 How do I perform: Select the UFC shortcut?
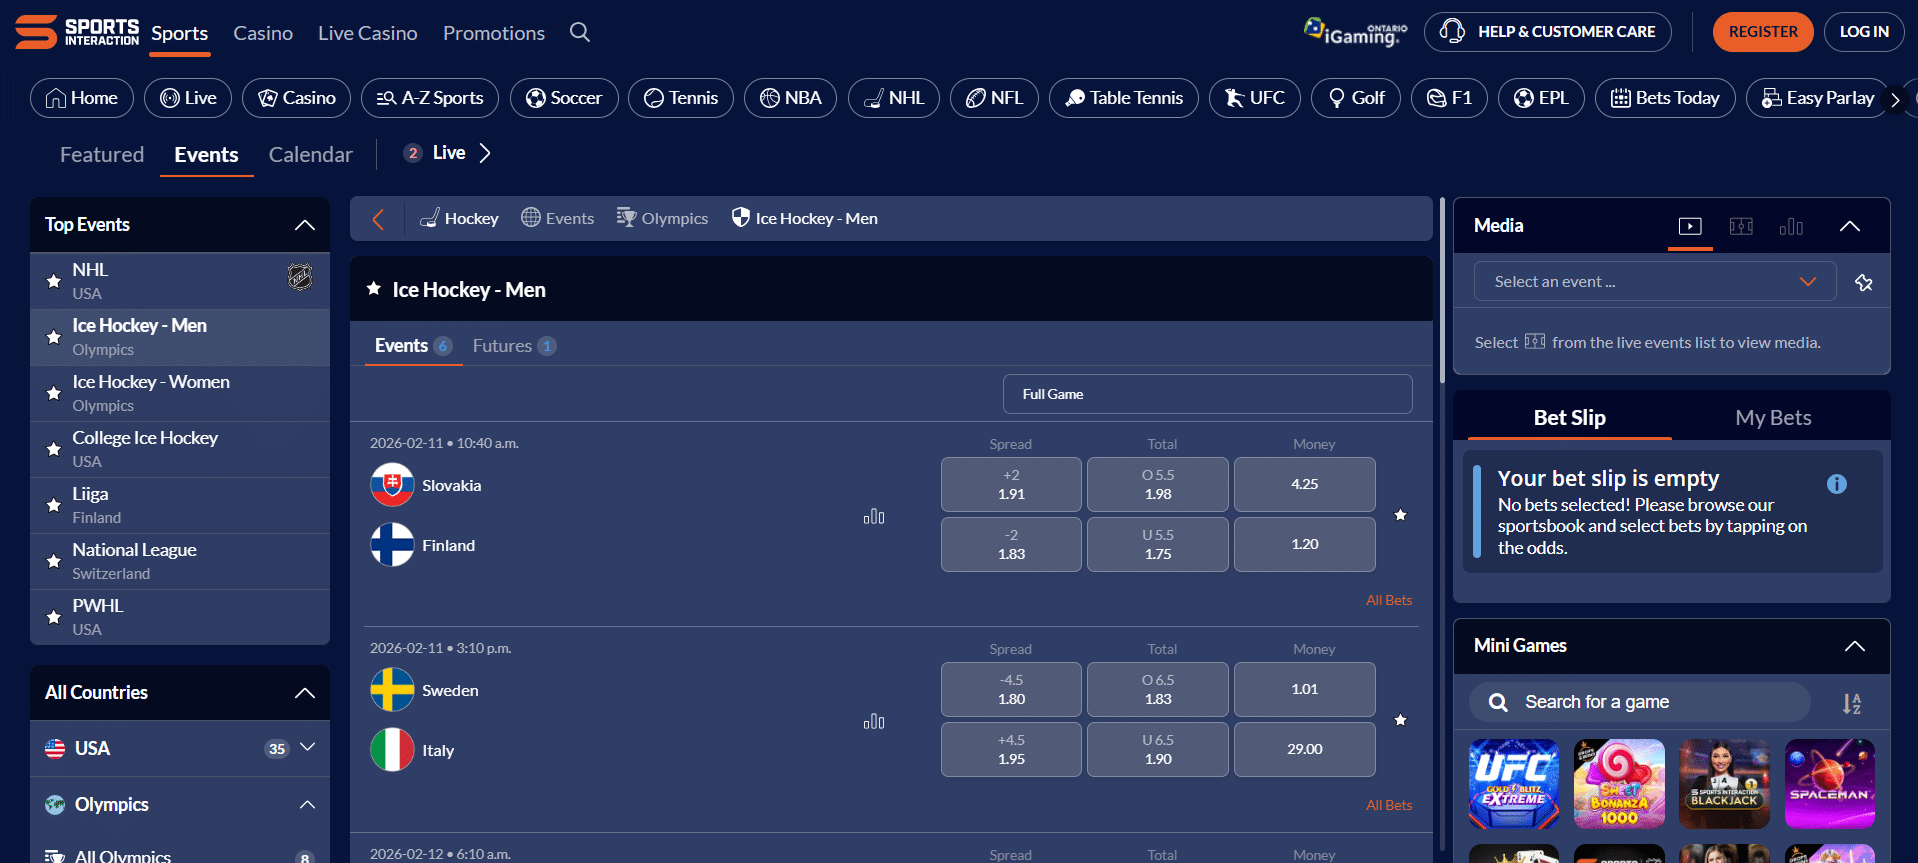click(x=1255, y=98)
